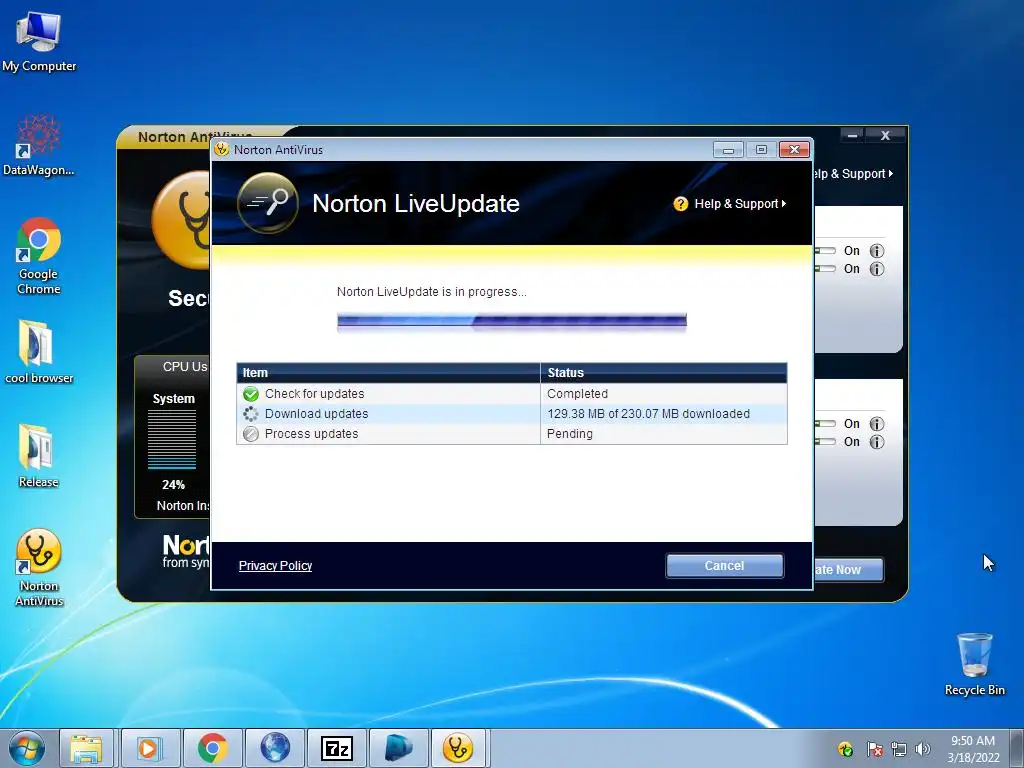Image resolution: width=1024 pixels, height=768 pixels.
Task: Open the blue app icon next to 7-Zip
Action: click(x=398, y=748)
